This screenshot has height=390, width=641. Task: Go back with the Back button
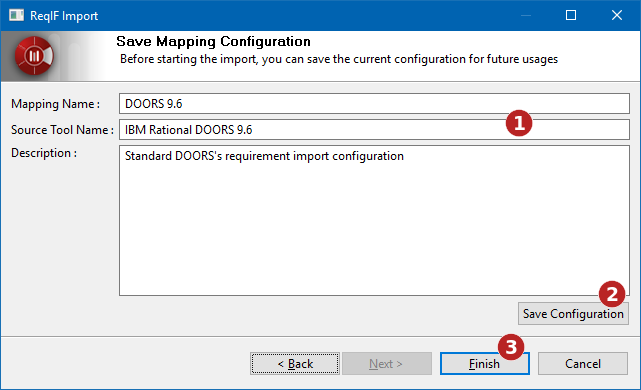pyautogui.click(x=295, y=363)
